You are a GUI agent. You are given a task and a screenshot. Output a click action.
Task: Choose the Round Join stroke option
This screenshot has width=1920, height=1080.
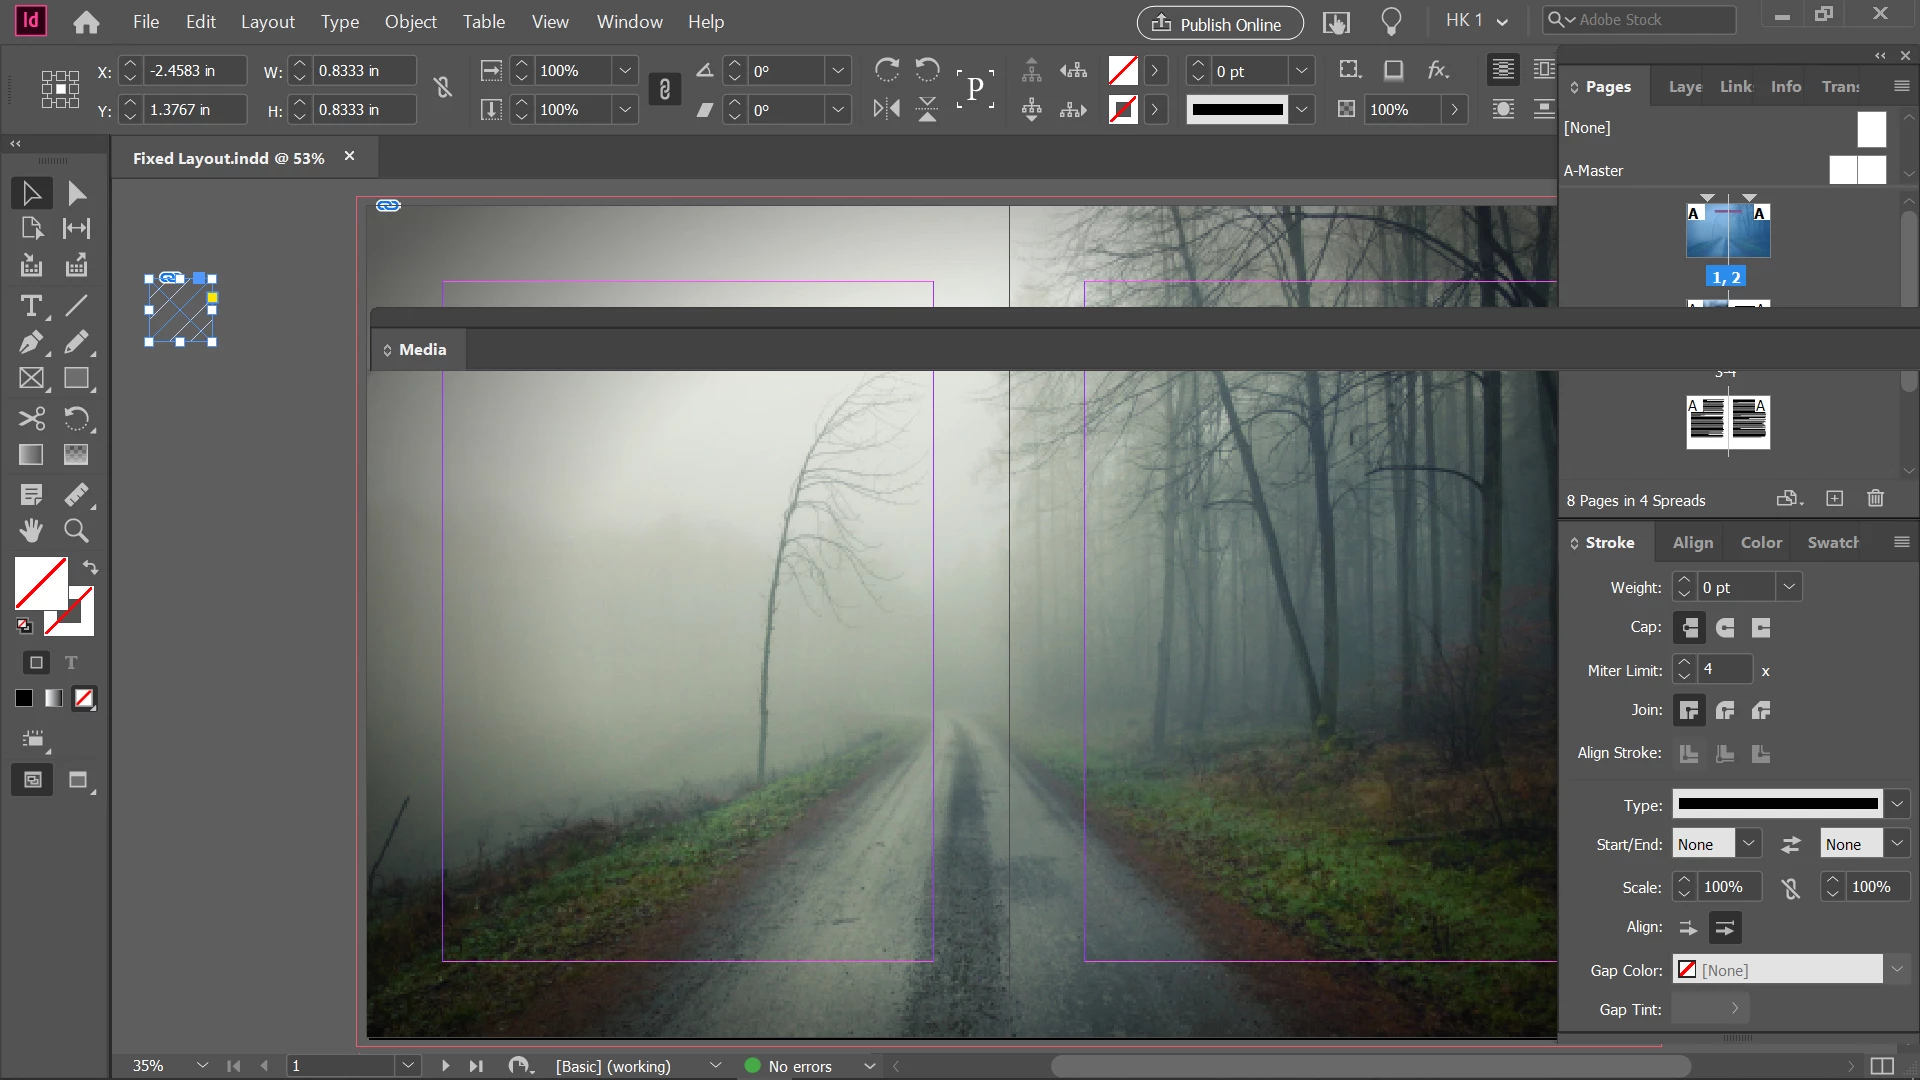pyautogui.click(x=1725, y=711)
